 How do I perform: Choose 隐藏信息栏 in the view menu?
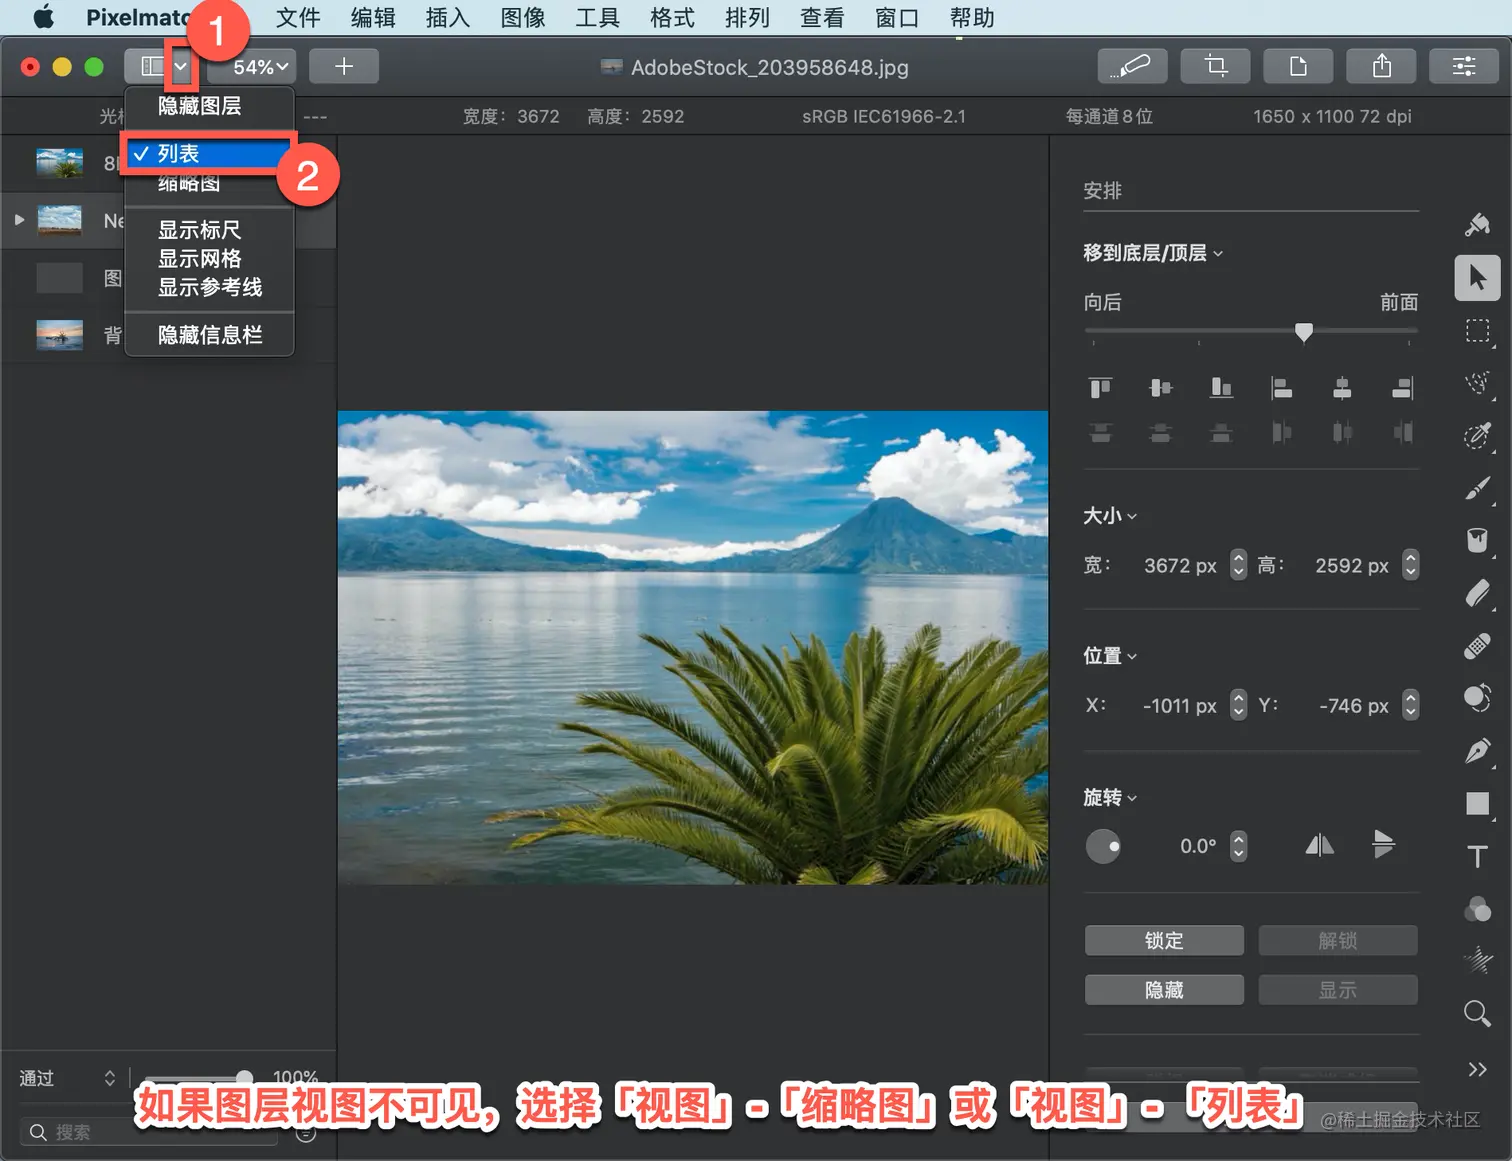209,335
